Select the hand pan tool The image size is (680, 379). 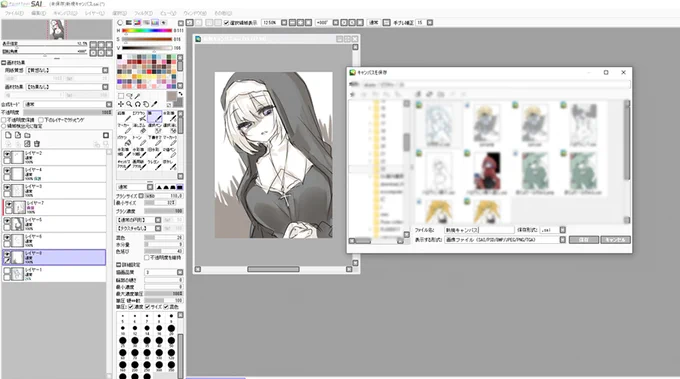pos(146,104)
